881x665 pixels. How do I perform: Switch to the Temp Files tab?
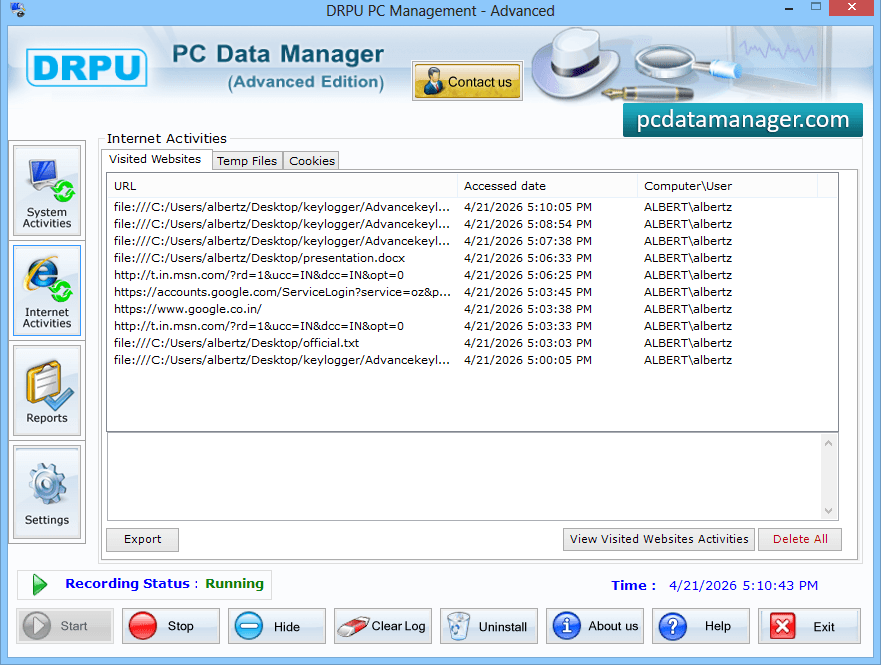[247, 161]
